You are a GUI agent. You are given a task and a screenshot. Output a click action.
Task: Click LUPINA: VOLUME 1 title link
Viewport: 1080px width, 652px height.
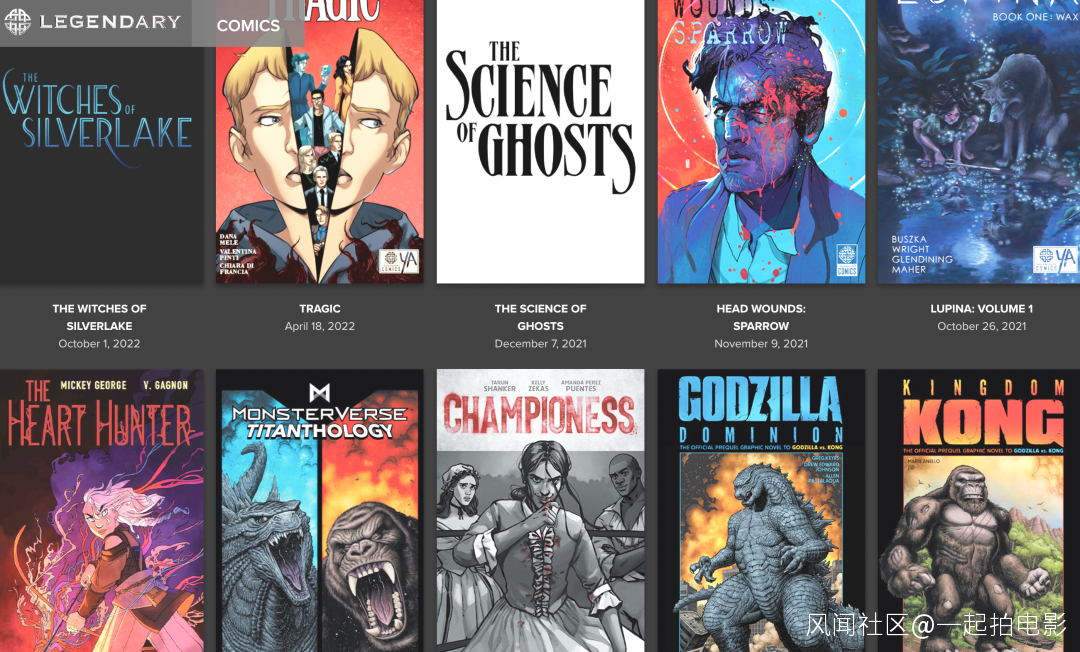982,308
